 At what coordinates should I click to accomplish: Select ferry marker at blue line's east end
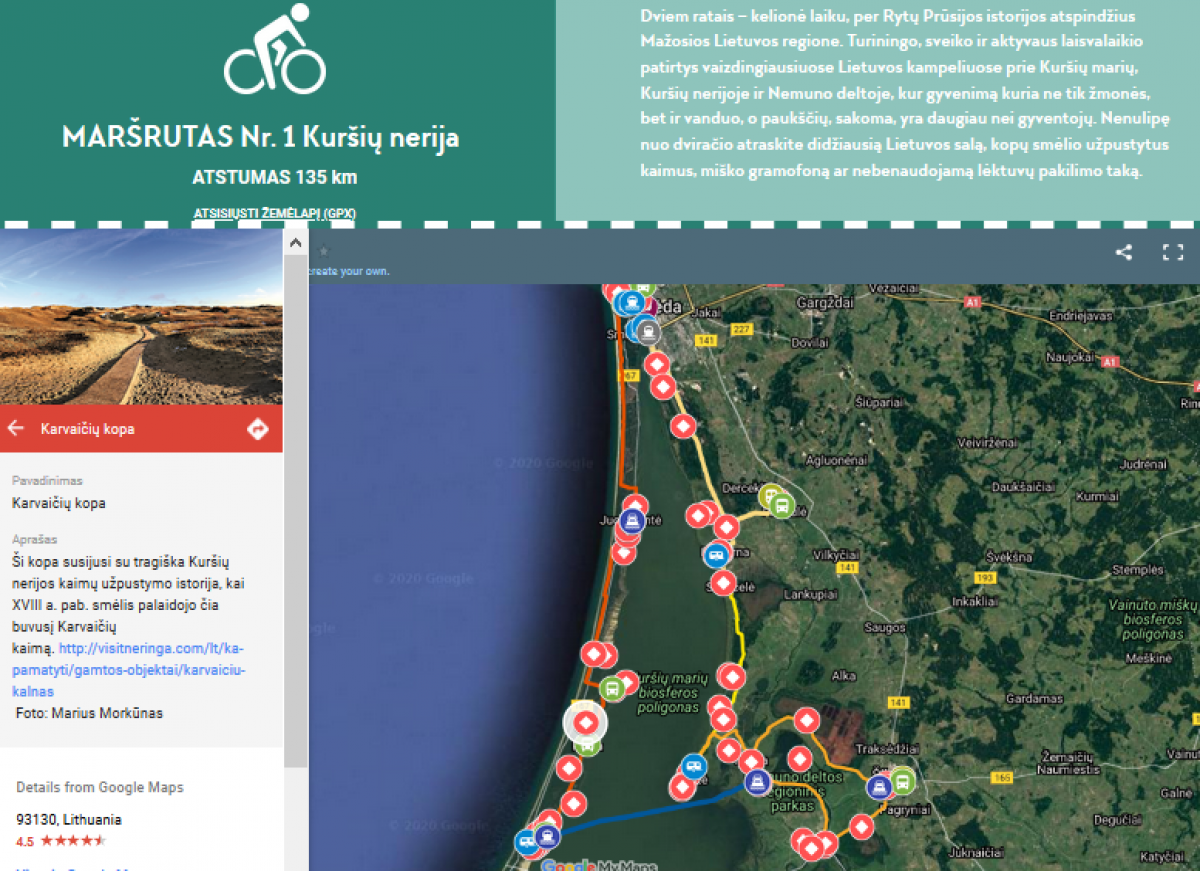tap(757, 782)
